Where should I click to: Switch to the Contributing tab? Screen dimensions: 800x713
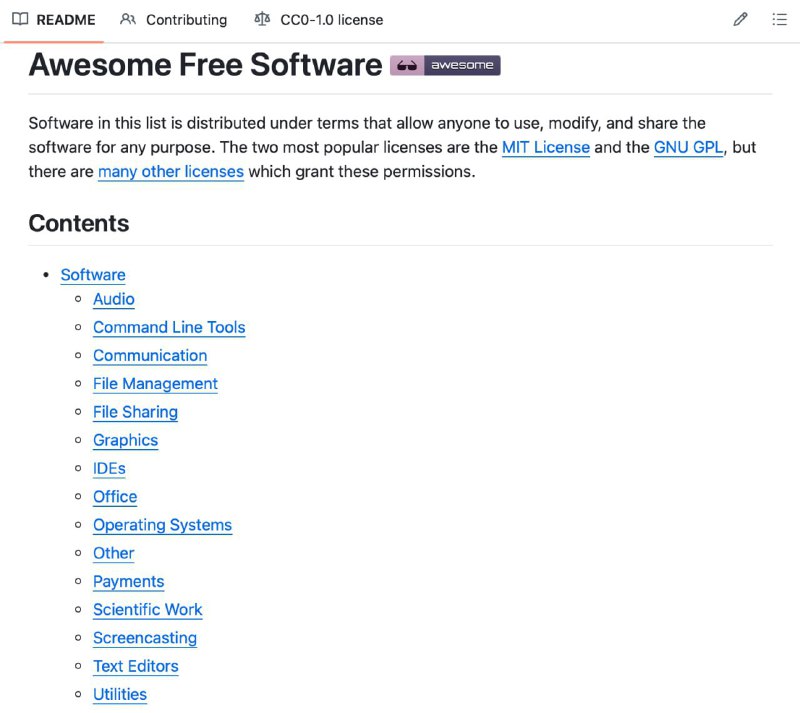pyautogui.click(x=185, y=19)
